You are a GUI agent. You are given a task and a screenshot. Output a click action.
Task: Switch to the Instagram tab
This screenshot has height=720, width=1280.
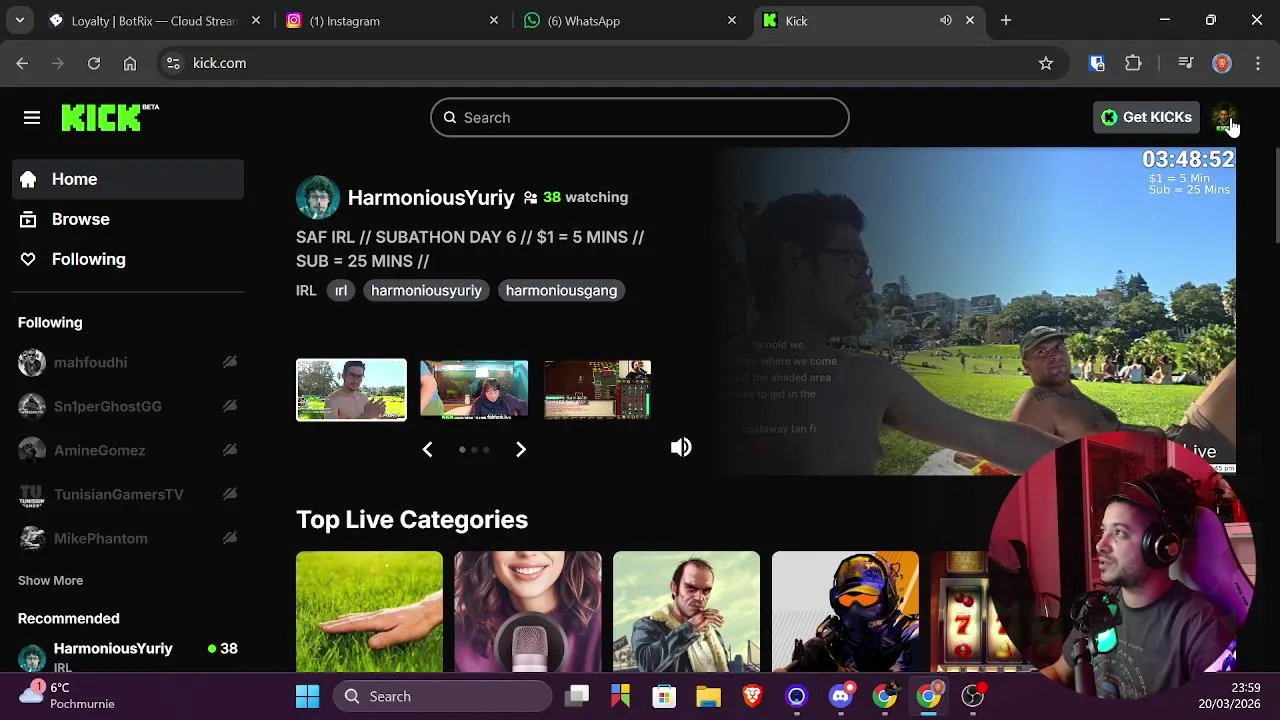click(x=391, y=20)
